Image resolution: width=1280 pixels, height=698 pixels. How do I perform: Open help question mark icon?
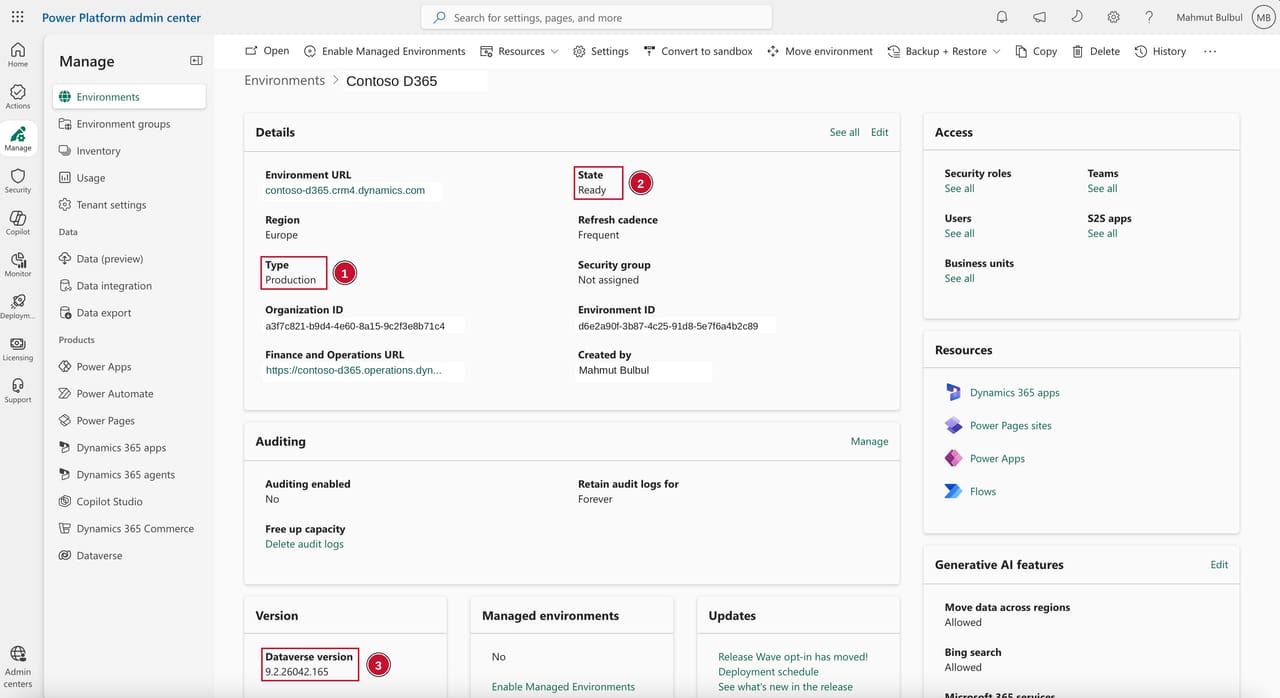coord(1149,17)
